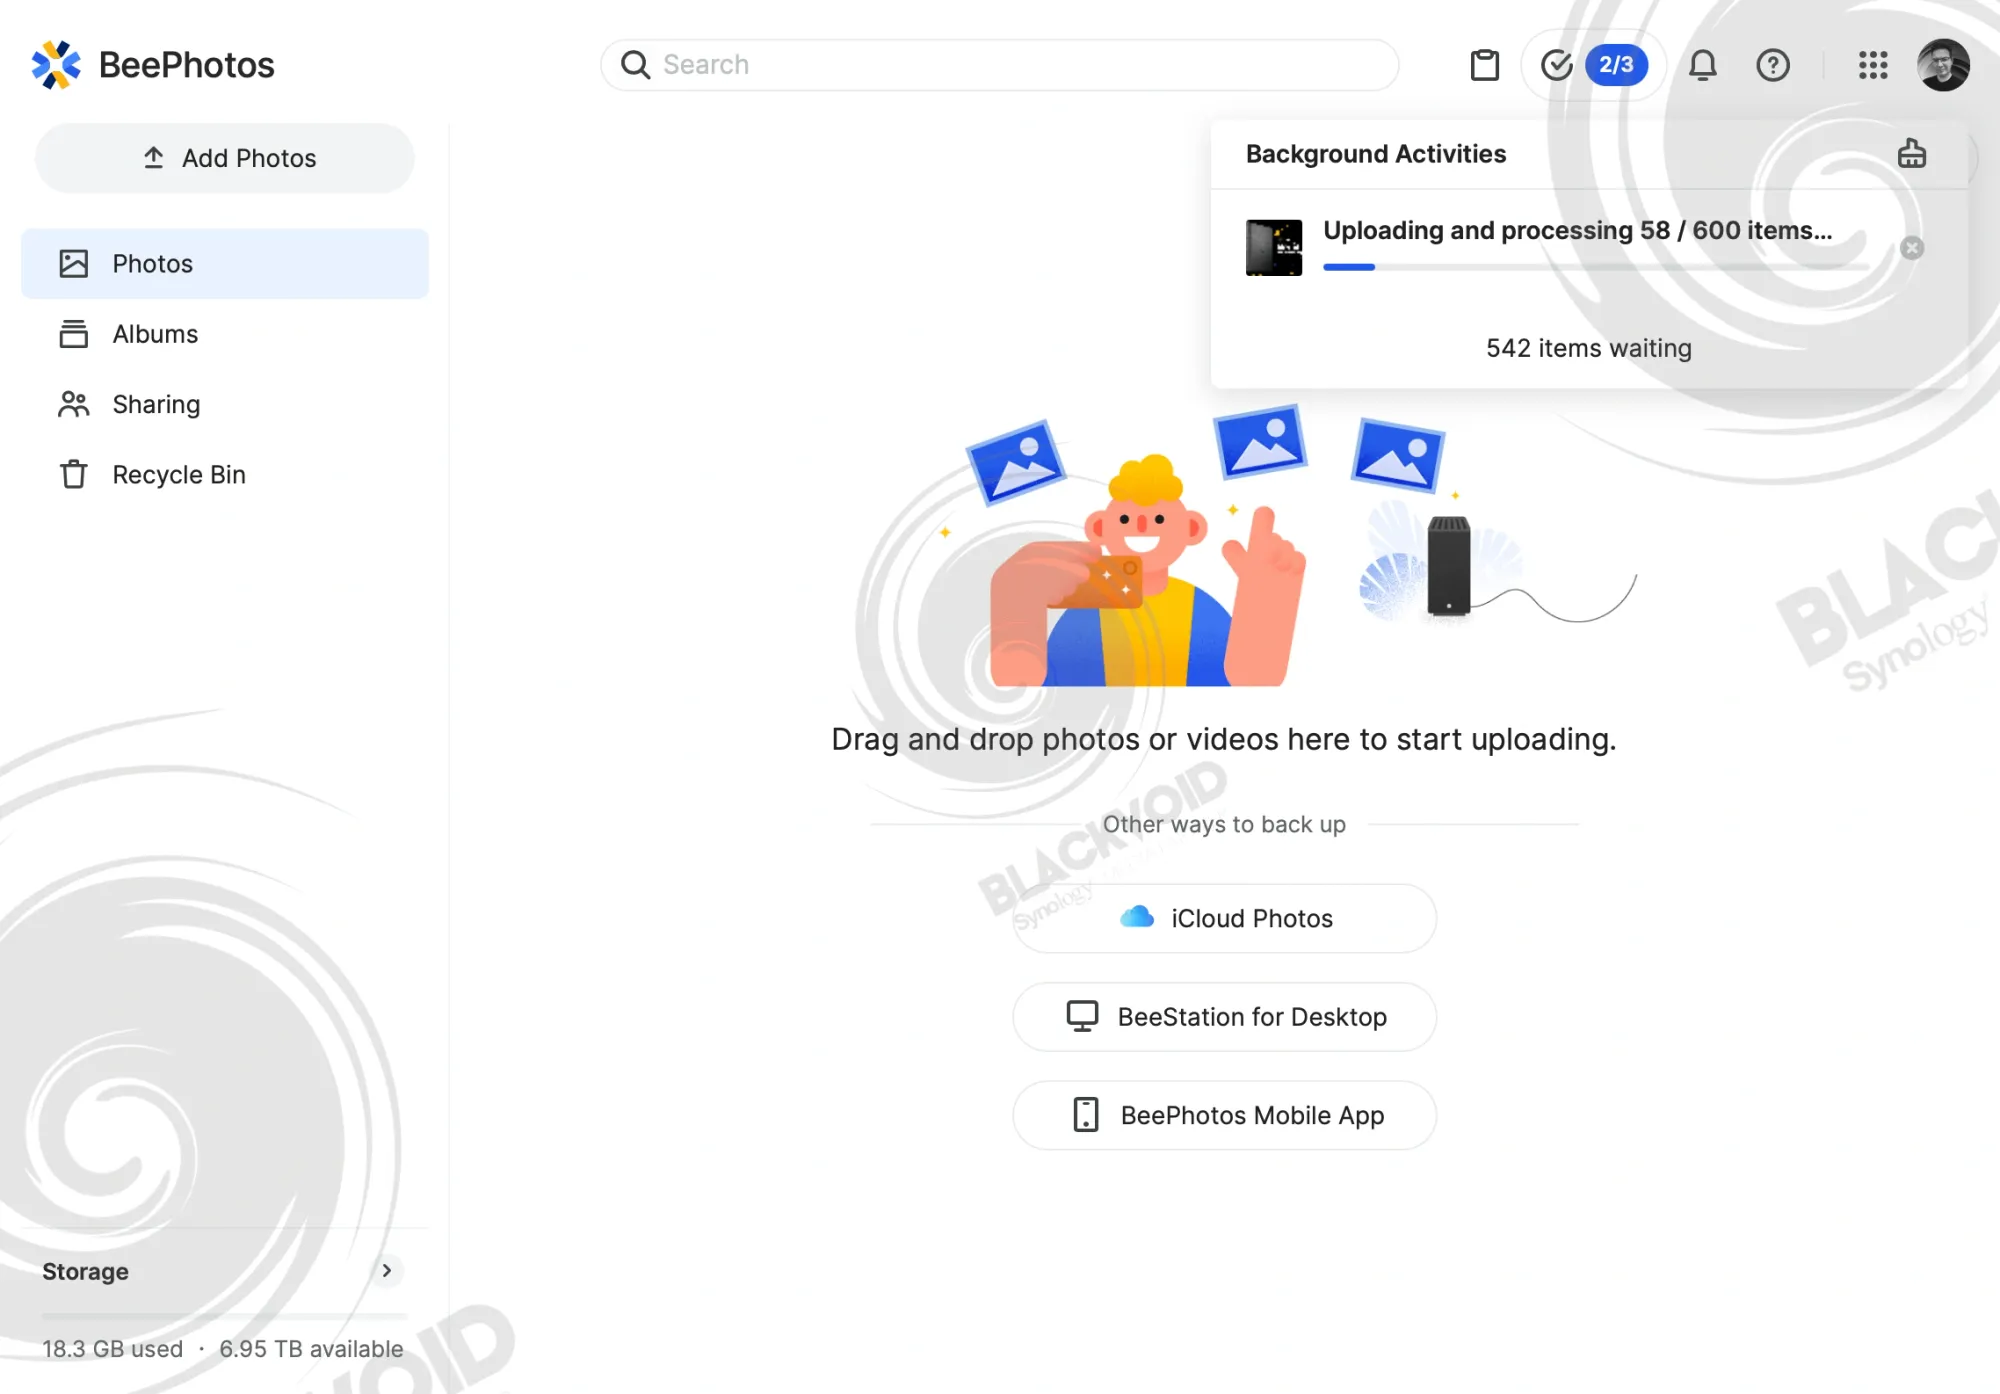Choose BeeStation for Desktop option

point(1225,1017)
